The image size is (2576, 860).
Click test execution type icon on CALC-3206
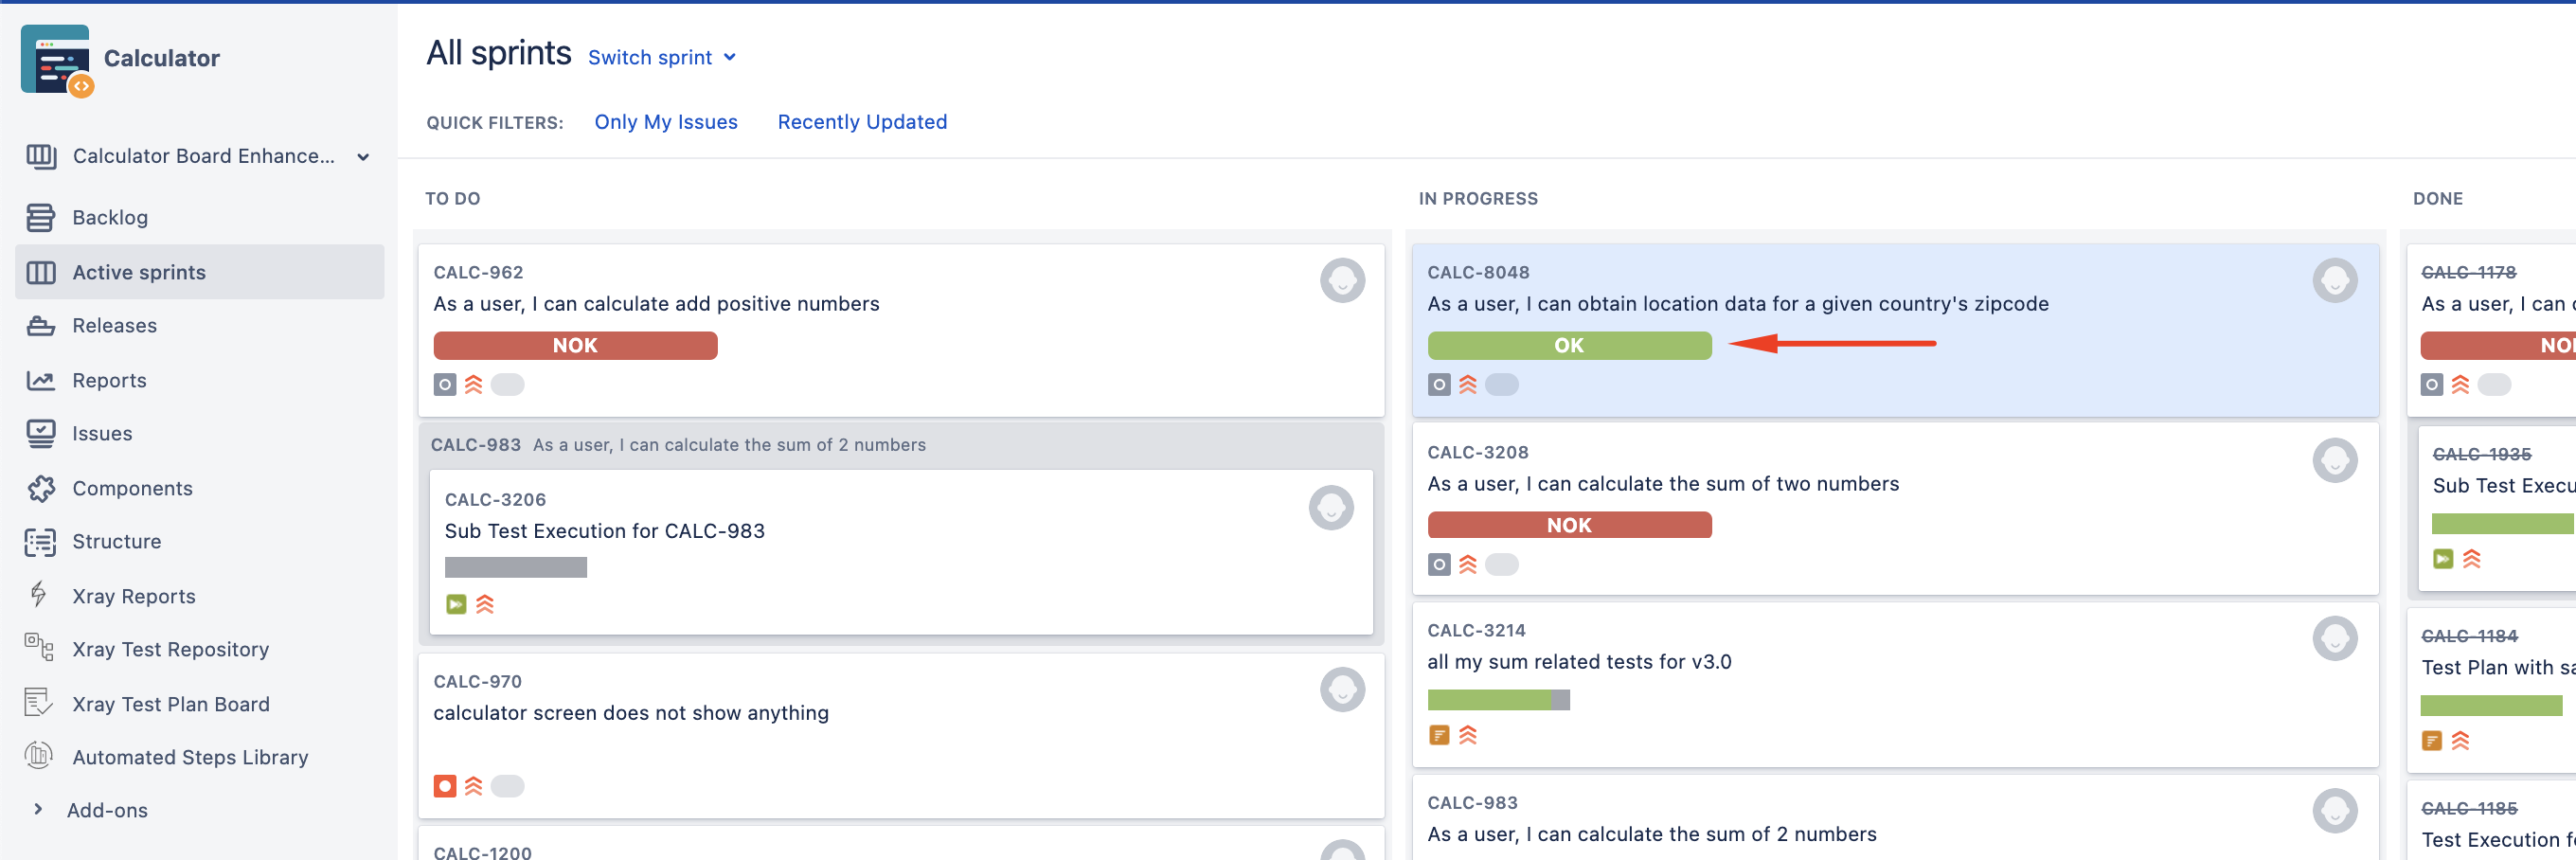(x=456, y=604)
